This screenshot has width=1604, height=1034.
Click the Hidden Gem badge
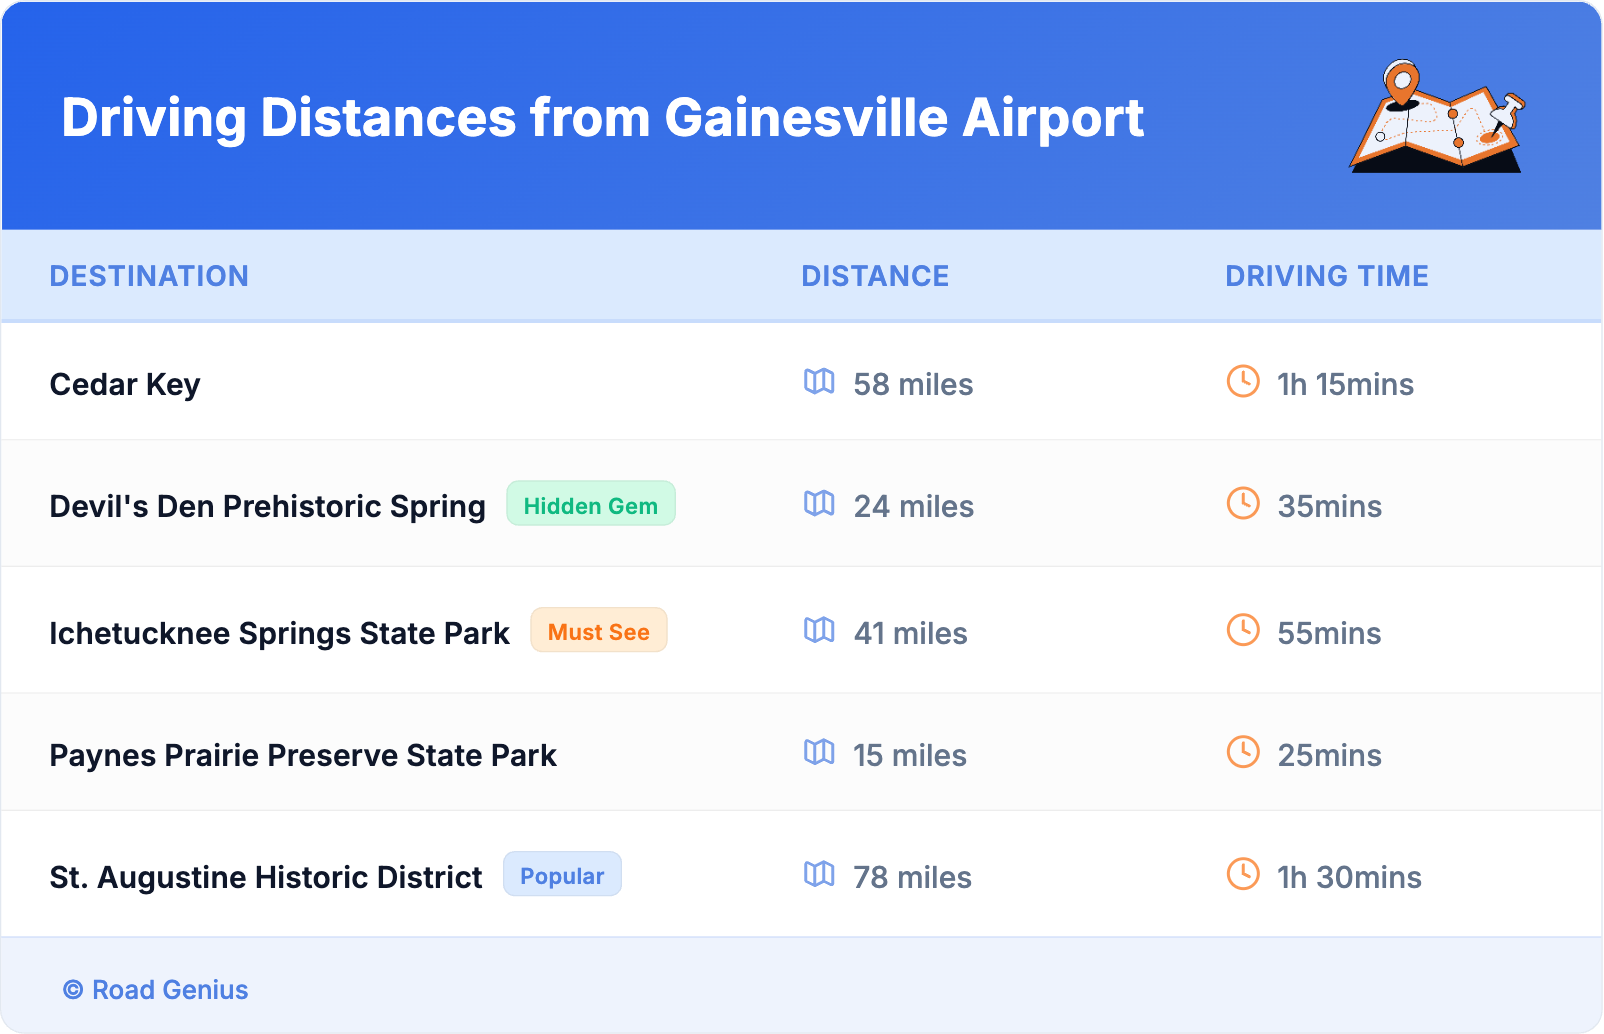(590, 504)
